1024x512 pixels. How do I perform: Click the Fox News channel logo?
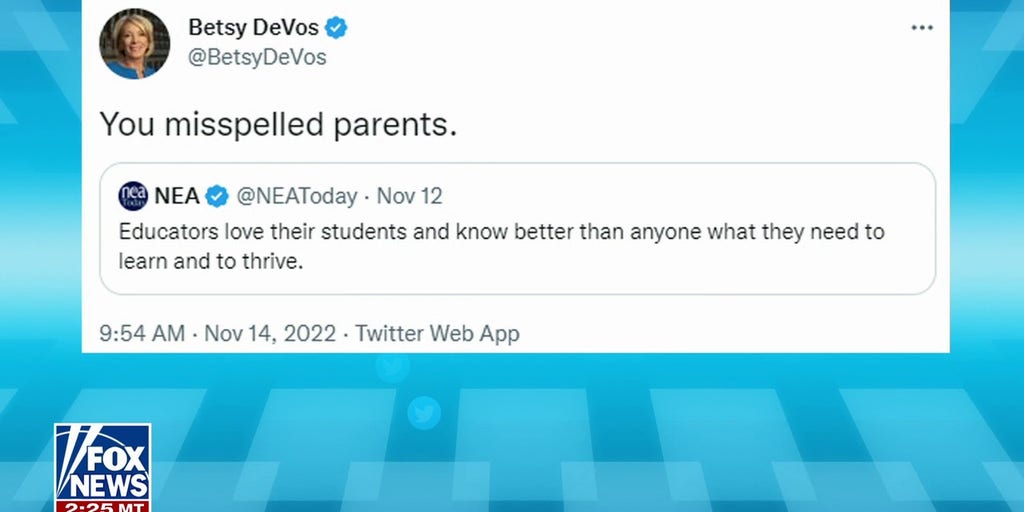pyautogui.click(x=102, y=464)
